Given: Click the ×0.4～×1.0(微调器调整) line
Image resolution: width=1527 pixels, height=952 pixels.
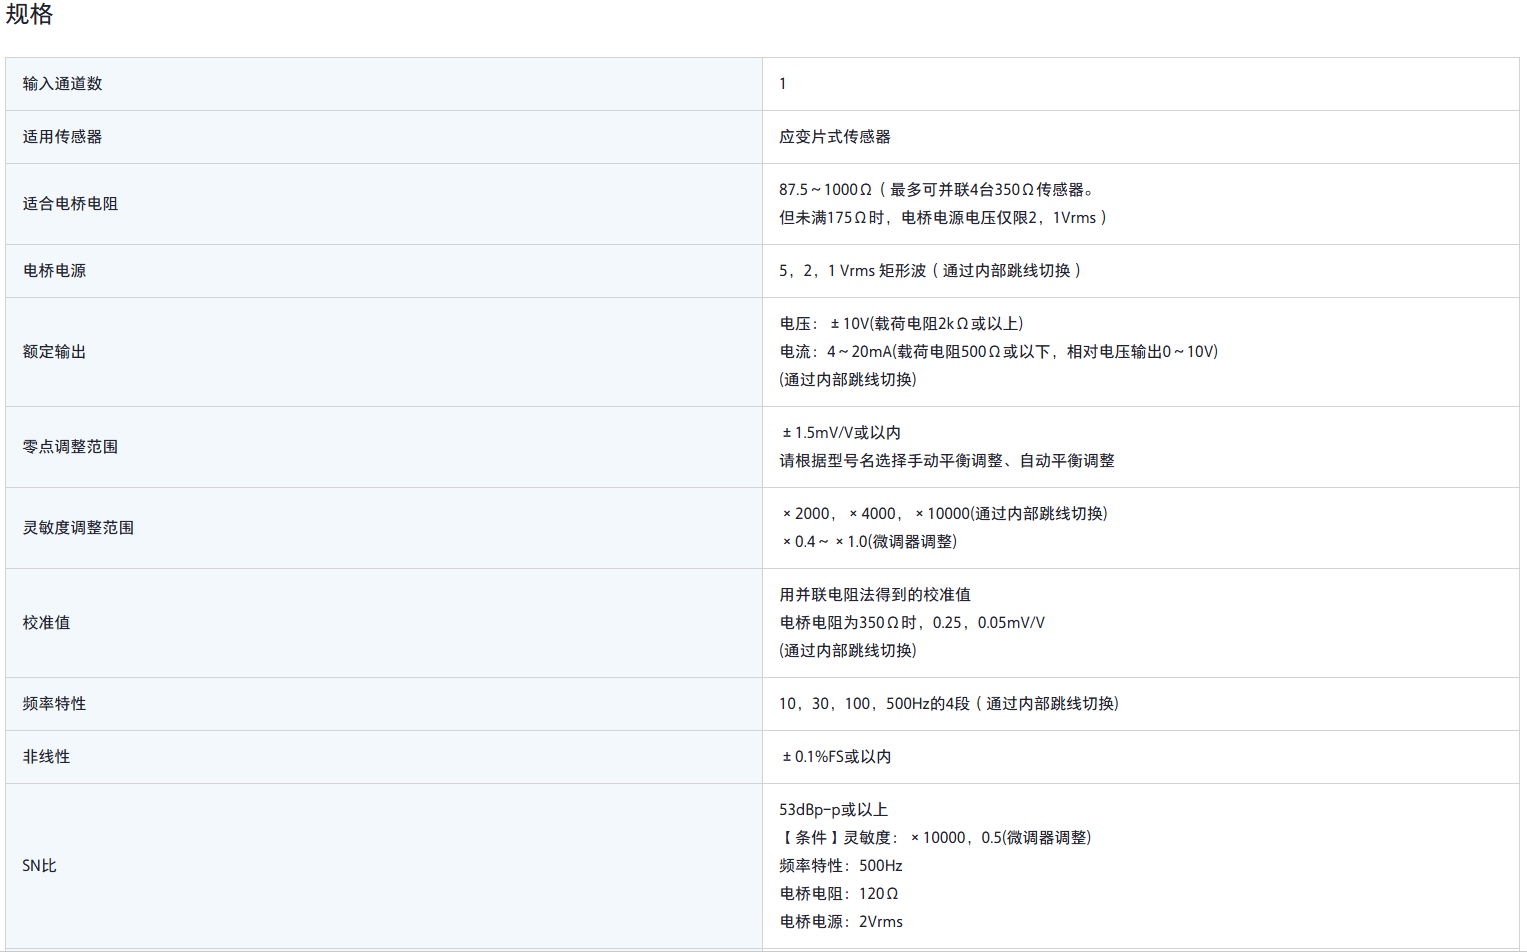Looking at the screenshot, I should click(869, 542).
